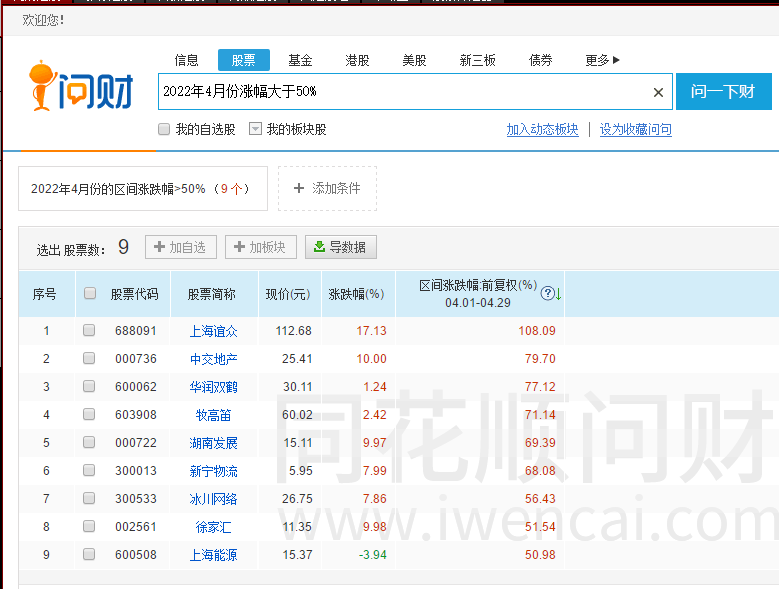Open stock link 徐家汇
The width and height of the screenshot is (779, 589).
[x=214, y=526]
